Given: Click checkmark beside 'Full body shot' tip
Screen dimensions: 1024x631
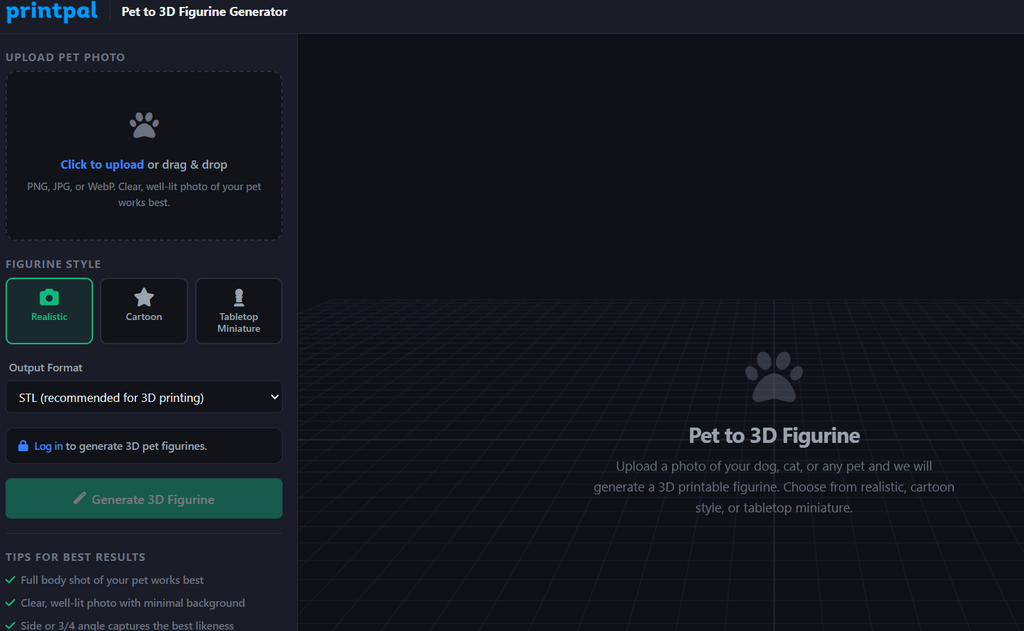Looking at the screenshot, I should tap(10, 580).
